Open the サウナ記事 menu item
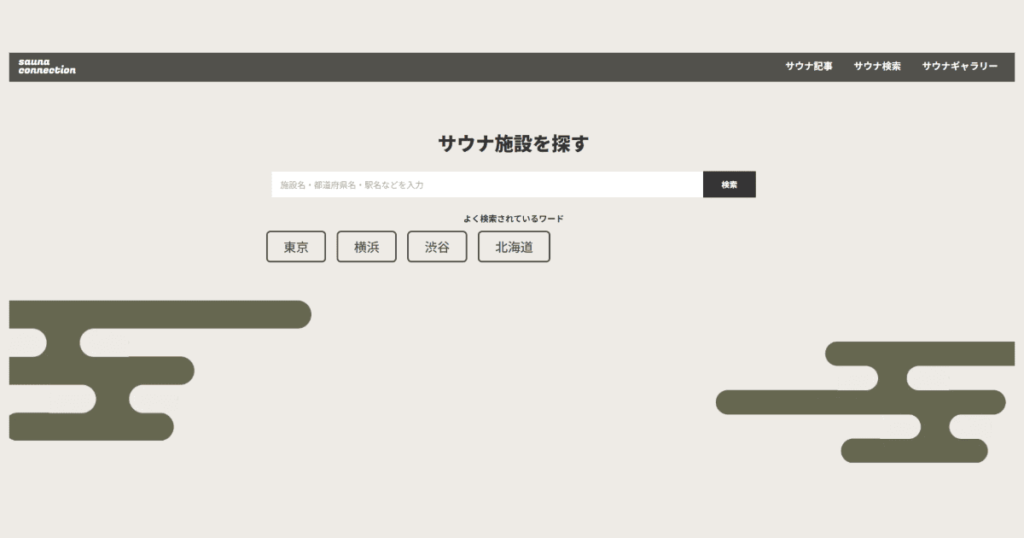Viewport: 1024px width, 538px height. click(808, 67)
